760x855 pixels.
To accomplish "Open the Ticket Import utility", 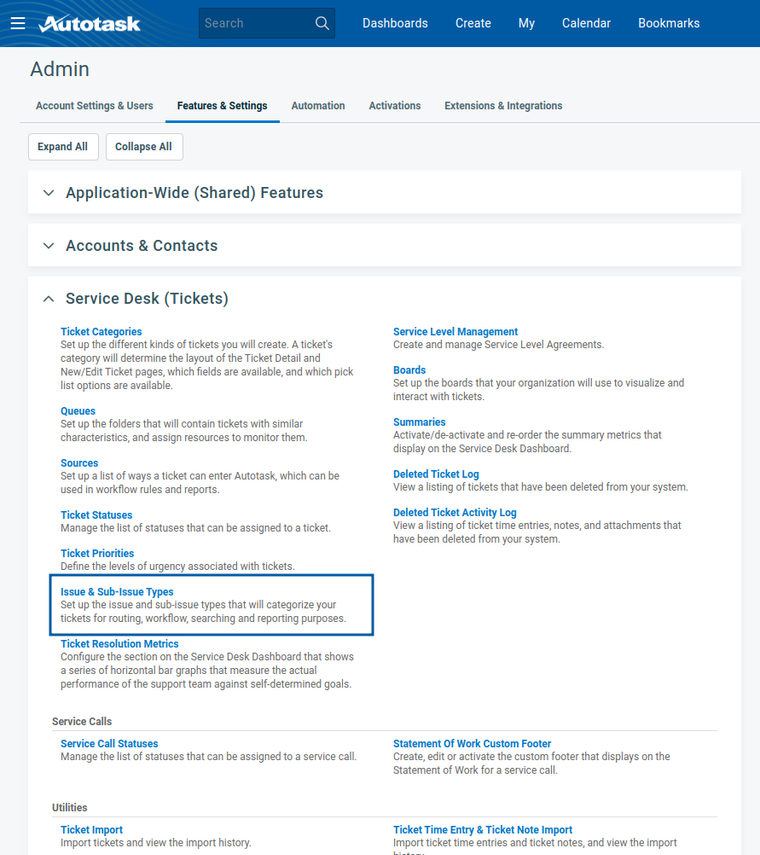I will tap(92, 830).
